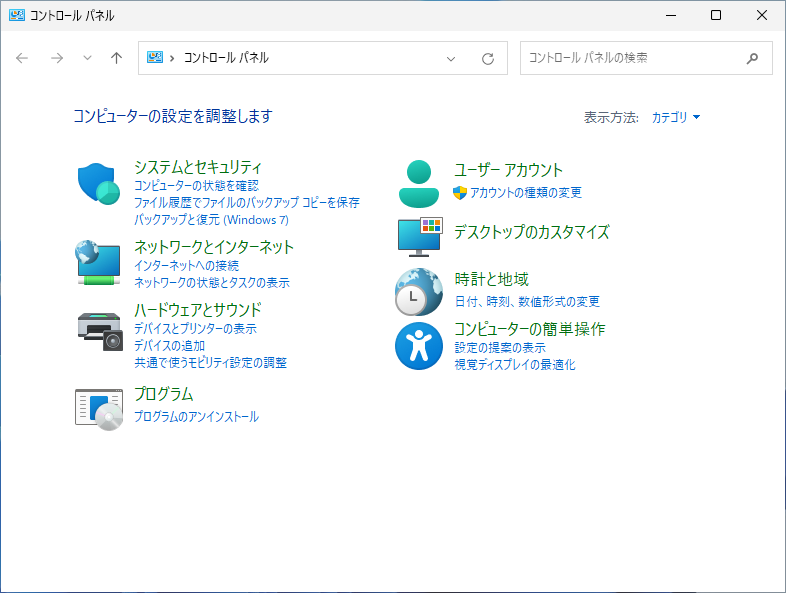Click インターネットへの接続 link
This screenshot has height=593, width=786.
point(186,266)
